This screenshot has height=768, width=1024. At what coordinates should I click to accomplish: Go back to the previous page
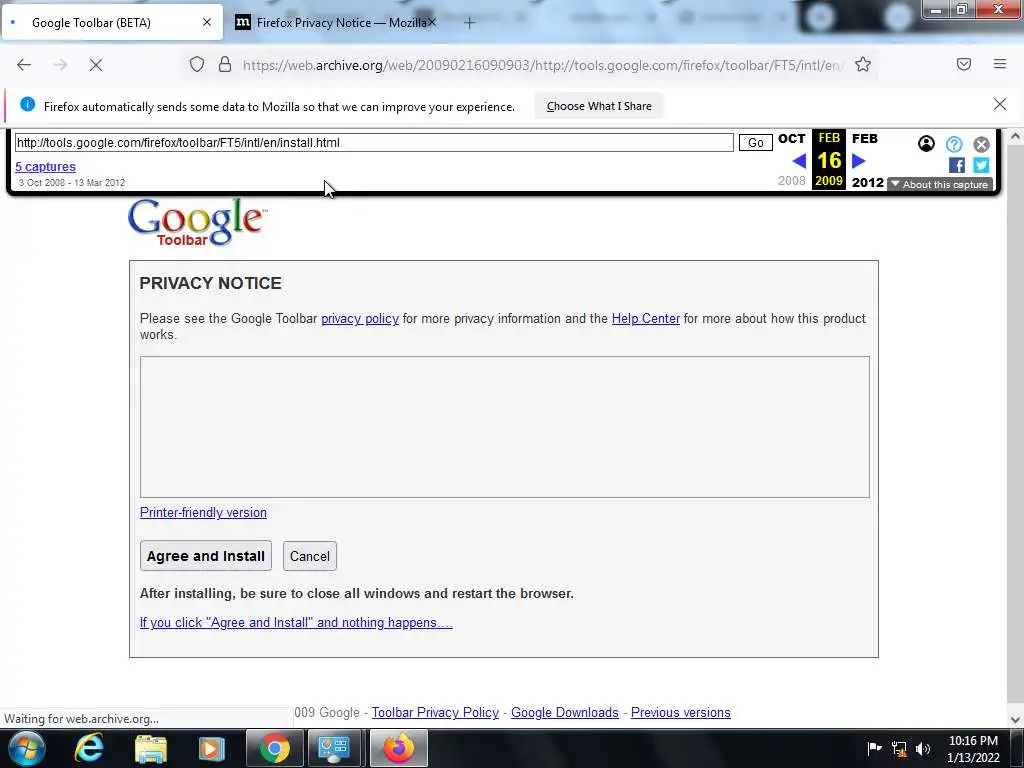[24, 65]
